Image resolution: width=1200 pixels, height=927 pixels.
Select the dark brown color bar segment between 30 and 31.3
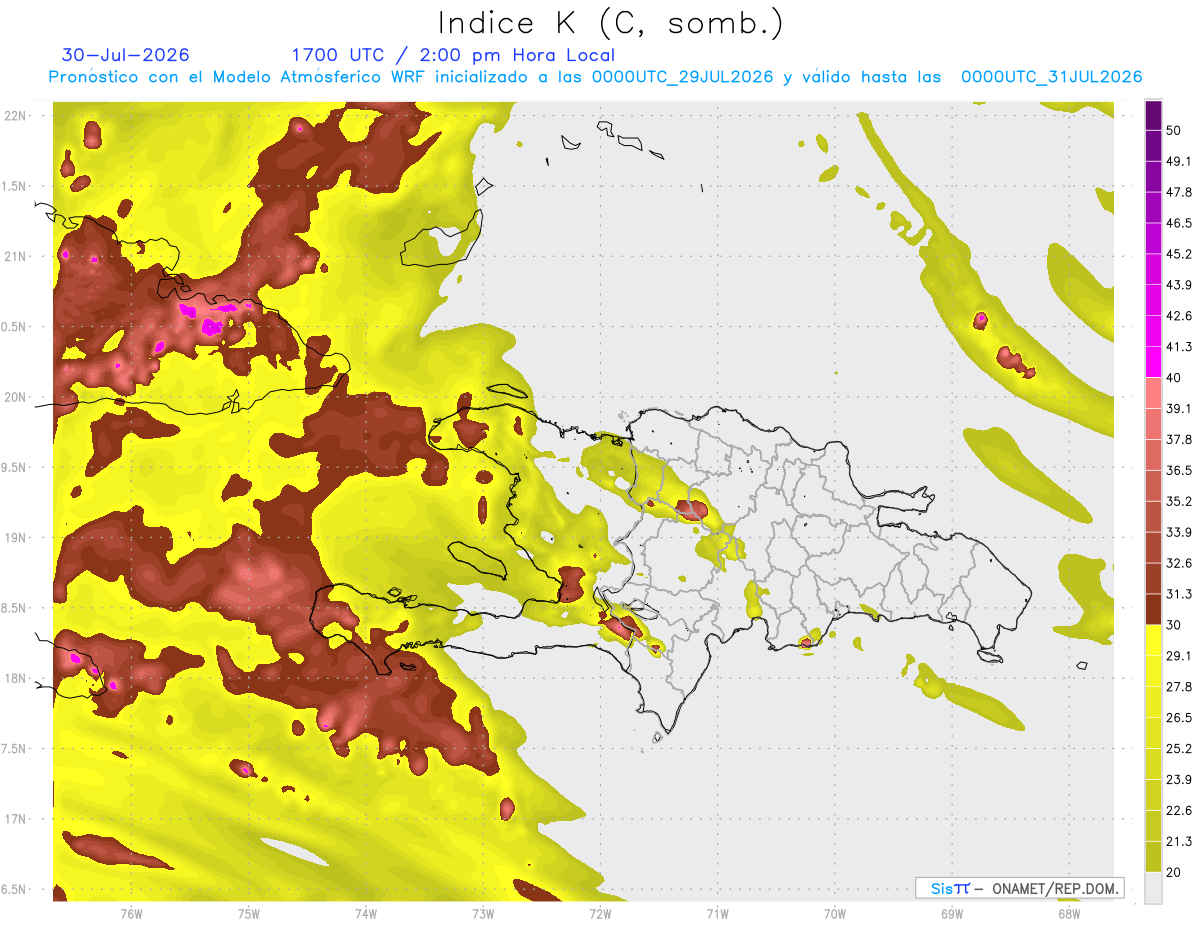click(1153, 609)
